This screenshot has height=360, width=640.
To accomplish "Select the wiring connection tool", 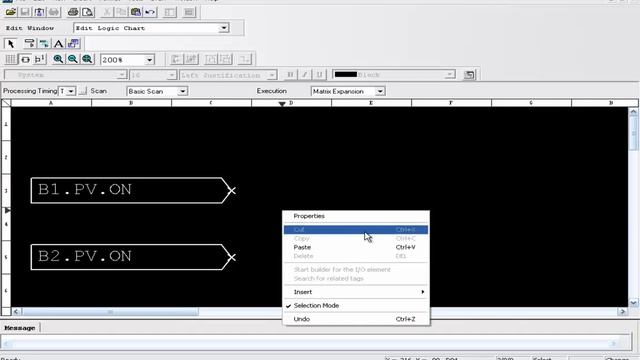I will 44,43.
